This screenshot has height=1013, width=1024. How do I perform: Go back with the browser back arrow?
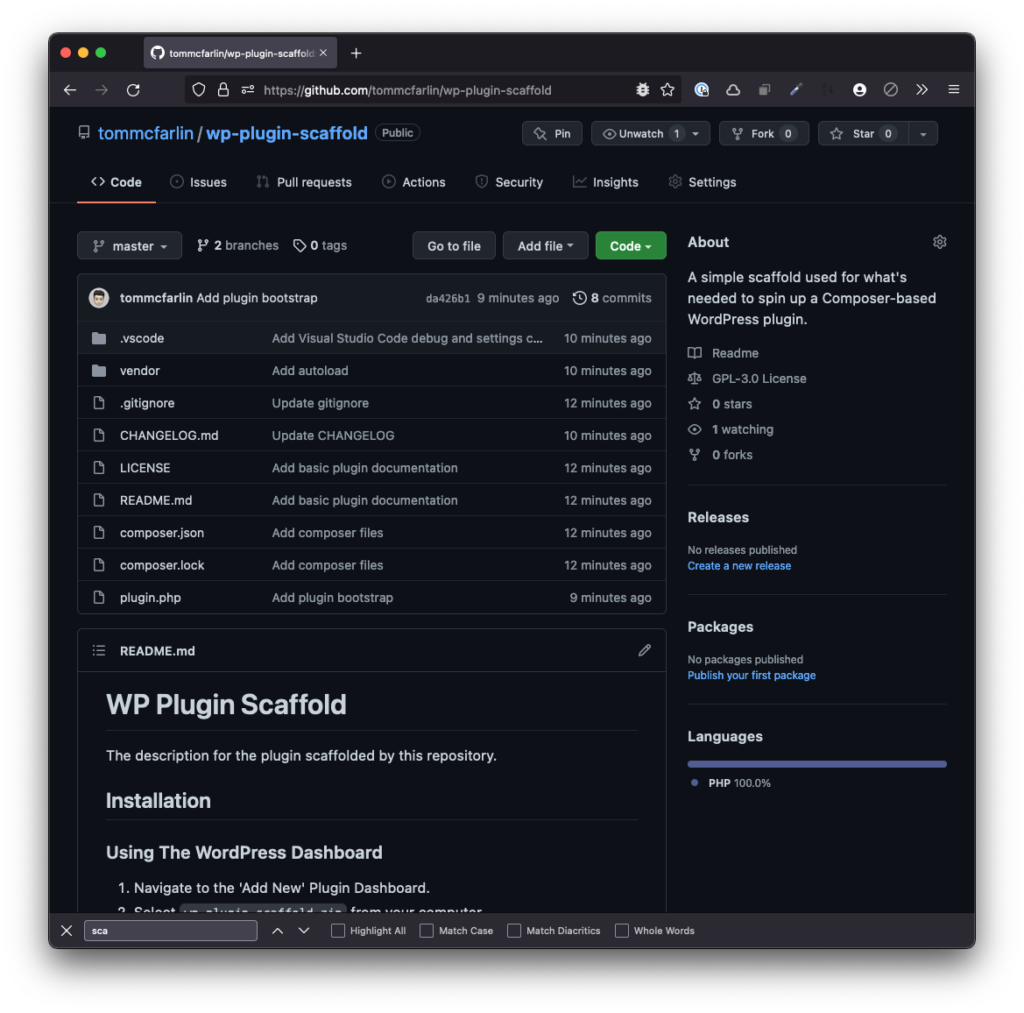point(70,90)
